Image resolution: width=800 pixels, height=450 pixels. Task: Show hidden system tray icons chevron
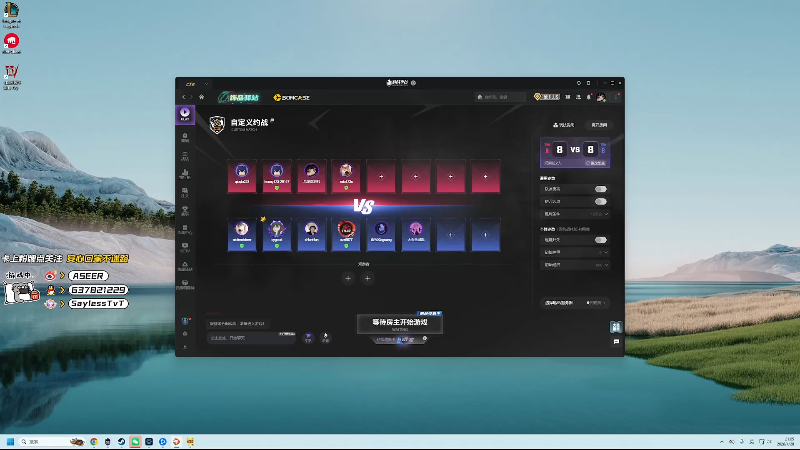[721, 442]
